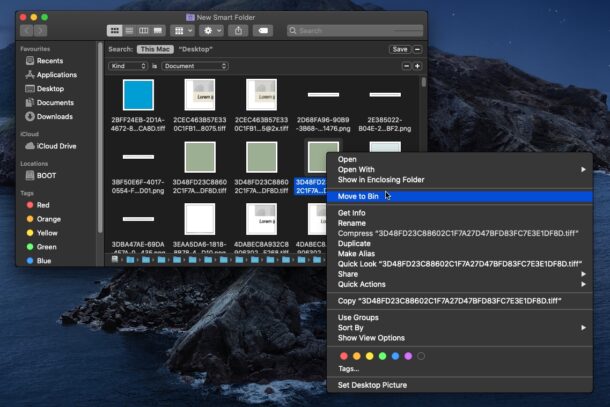Select the blue 2BFF24EB tiff thumbnail

pyautogui.click(x=138, y=95)
